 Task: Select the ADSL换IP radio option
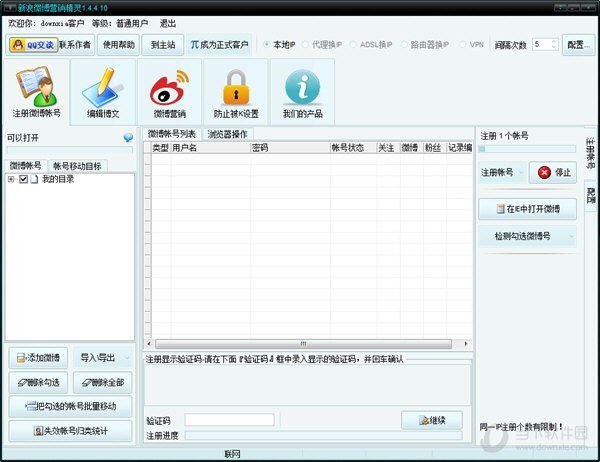(x=371, y=45)
